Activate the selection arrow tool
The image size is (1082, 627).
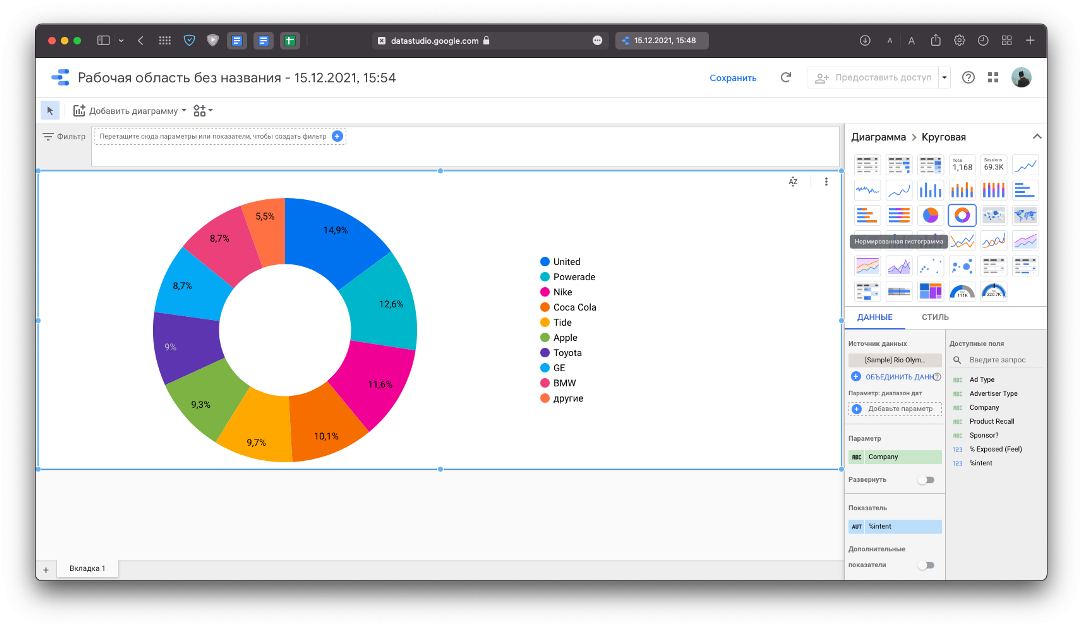[50, 110]
